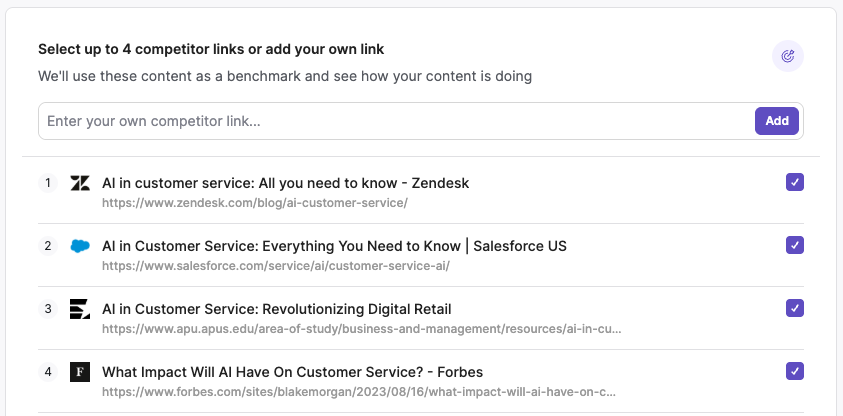Click the zendesk.com blog URL
The height and width of the screenshot is (416, 843).
pos(255,203)
